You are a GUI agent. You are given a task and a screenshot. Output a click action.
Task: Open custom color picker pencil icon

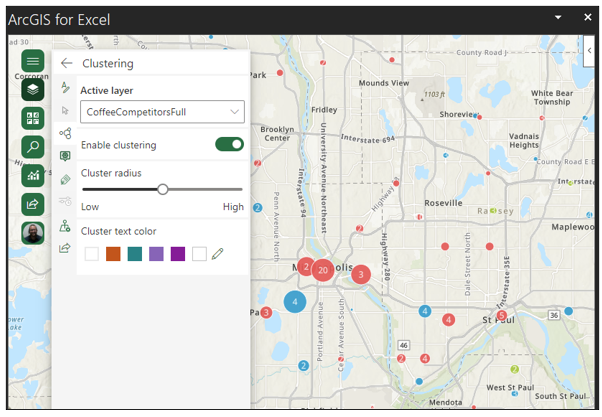pos(219,254)
